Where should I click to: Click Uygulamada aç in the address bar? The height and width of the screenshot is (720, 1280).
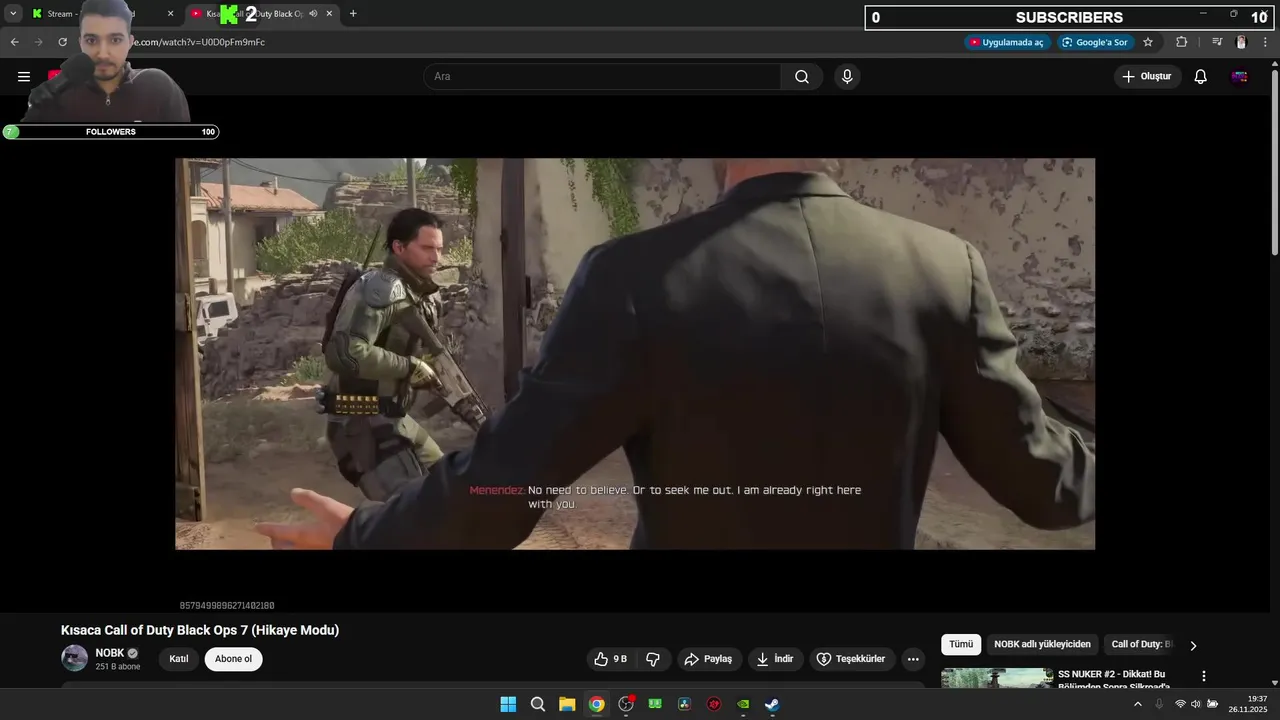[x=1007, y=42]
